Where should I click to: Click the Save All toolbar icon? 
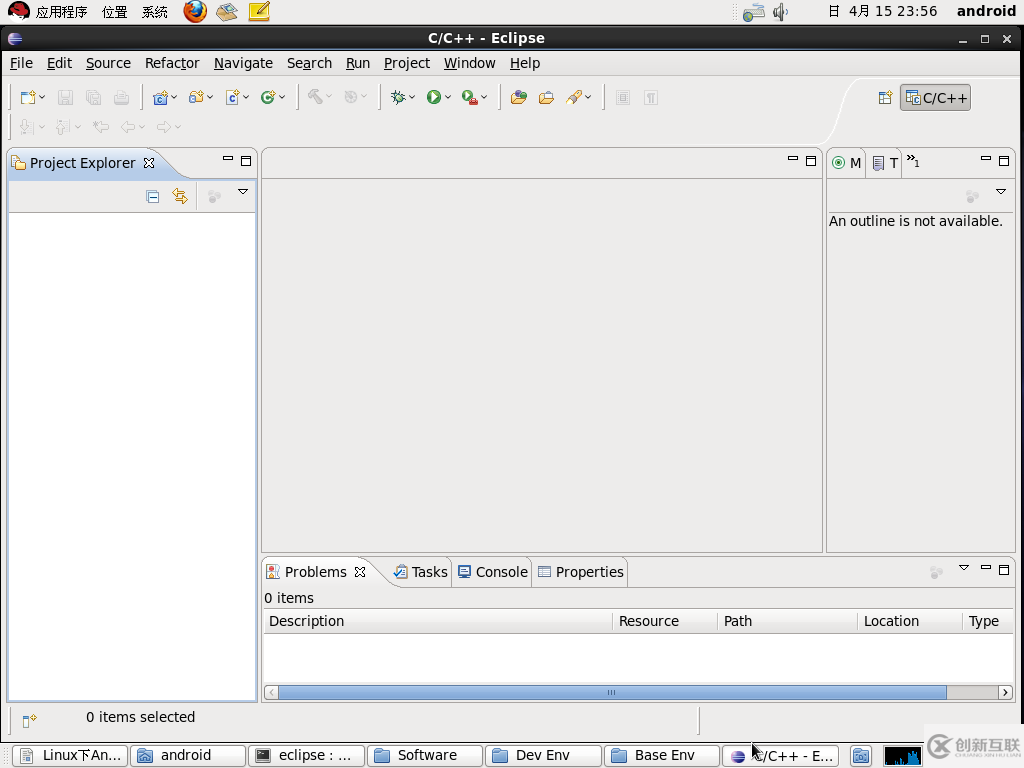click(x=93, y=98)
